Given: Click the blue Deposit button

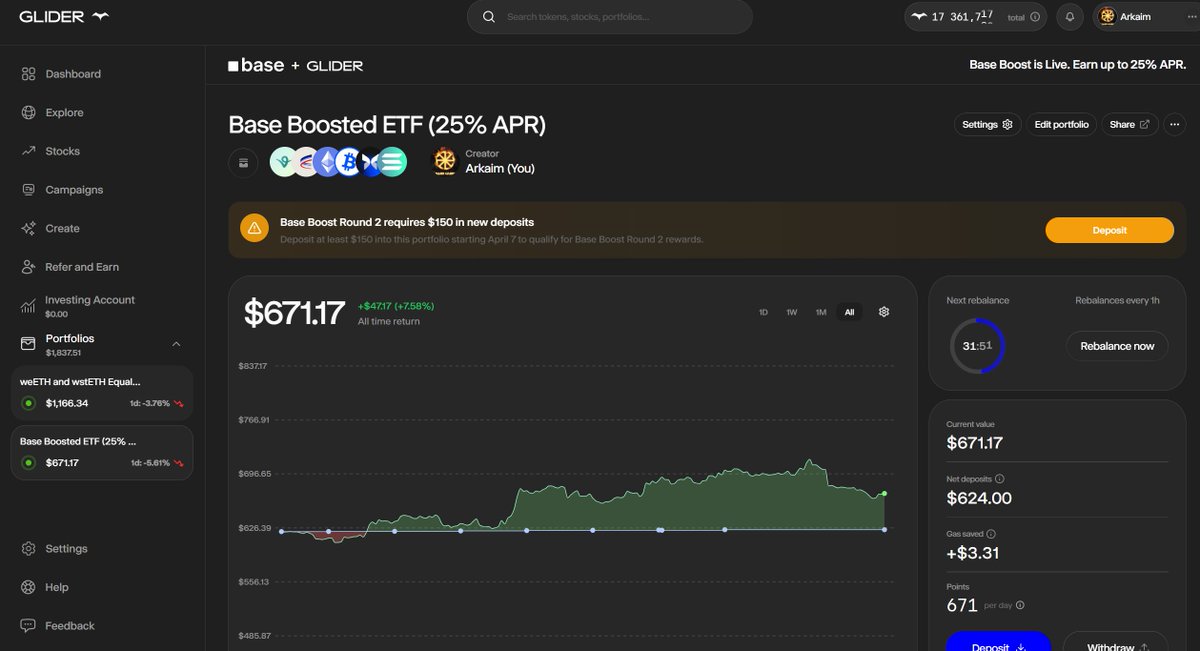Looking at the screenshot, I should pyautogui.click(x=998, y=641).
